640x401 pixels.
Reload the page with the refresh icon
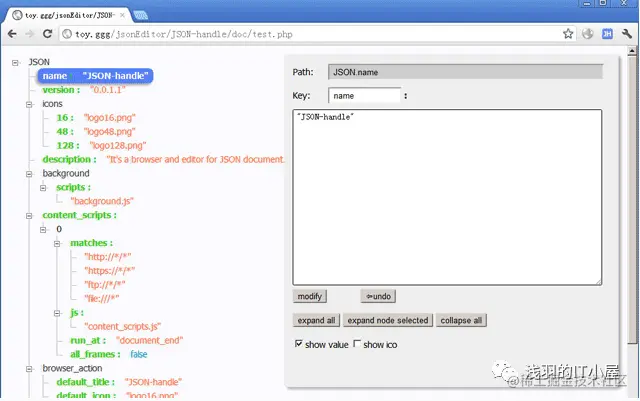pyautogui.click(x=47, y=33)
